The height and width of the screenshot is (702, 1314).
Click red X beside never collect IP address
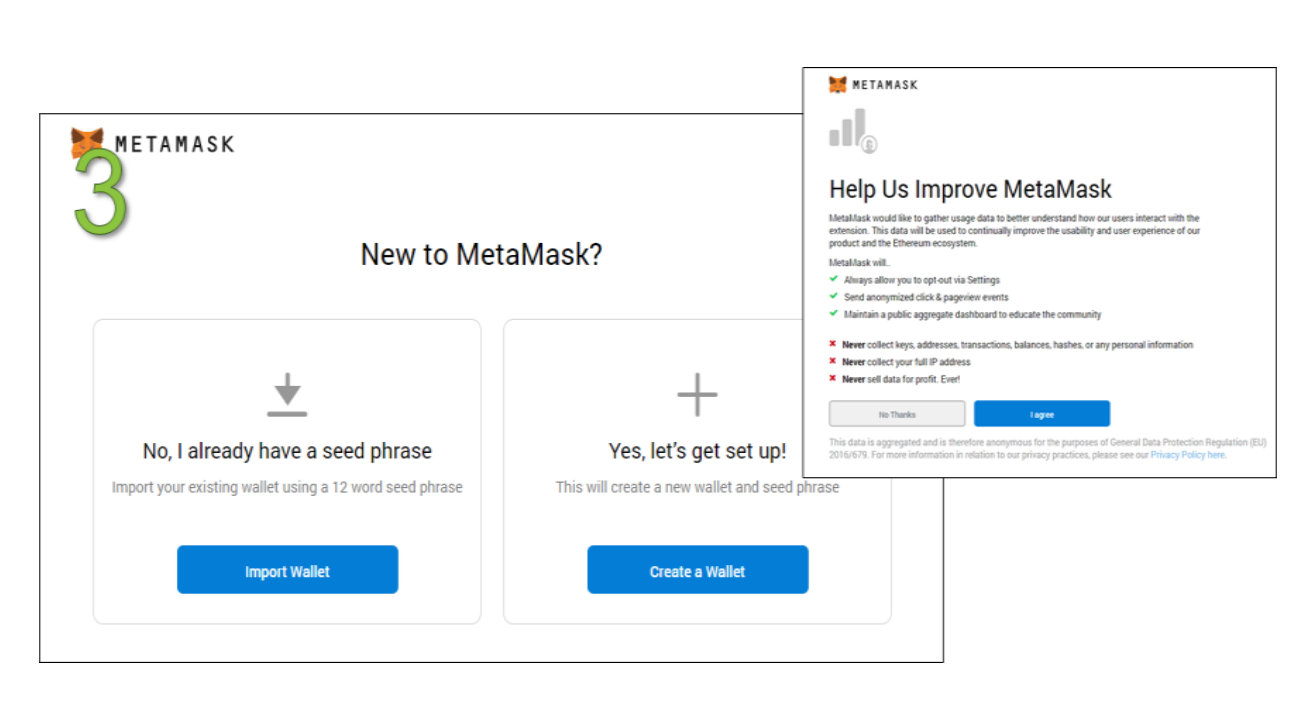833,362
